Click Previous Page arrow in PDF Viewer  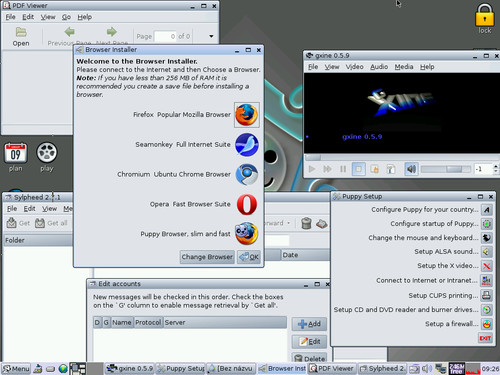pos(70,32)
